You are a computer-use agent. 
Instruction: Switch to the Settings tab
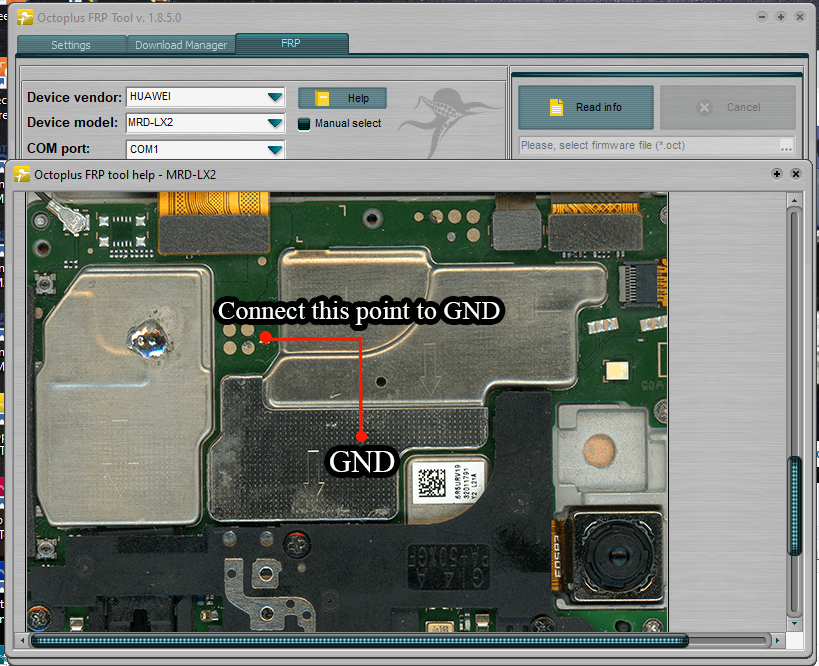(x=71, y=45)
